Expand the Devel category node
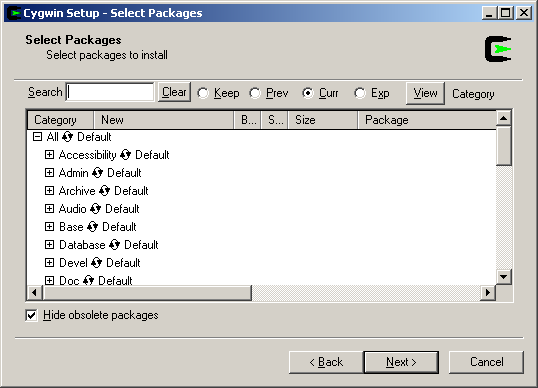This screenshot has width=538, height=388. tap(49, 263)
